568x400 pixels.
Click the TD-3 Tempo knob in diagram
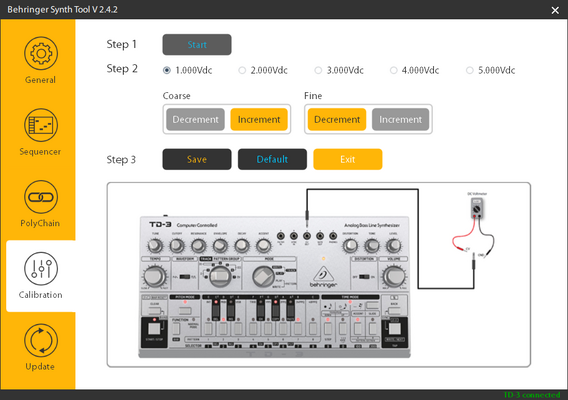[x=155, y=276]
